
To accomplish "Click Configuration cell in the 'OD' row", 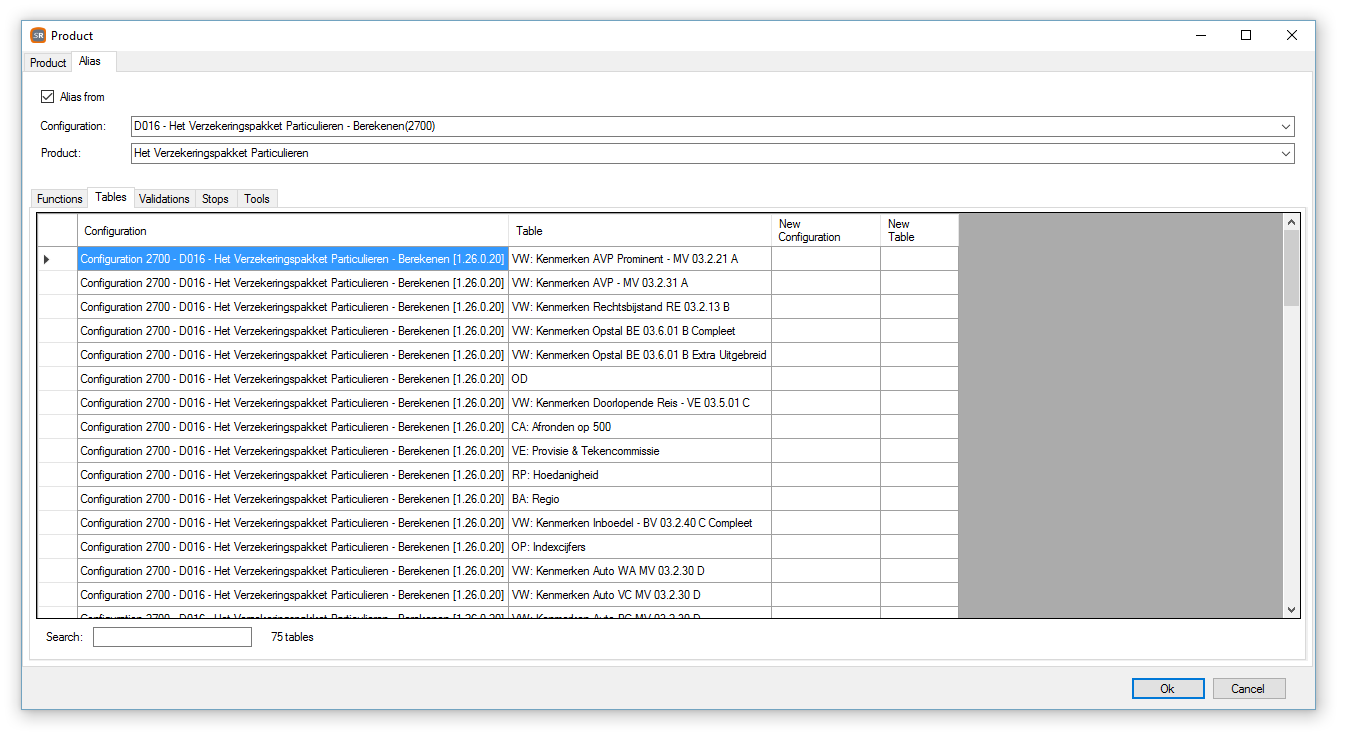I will (293, 379).
